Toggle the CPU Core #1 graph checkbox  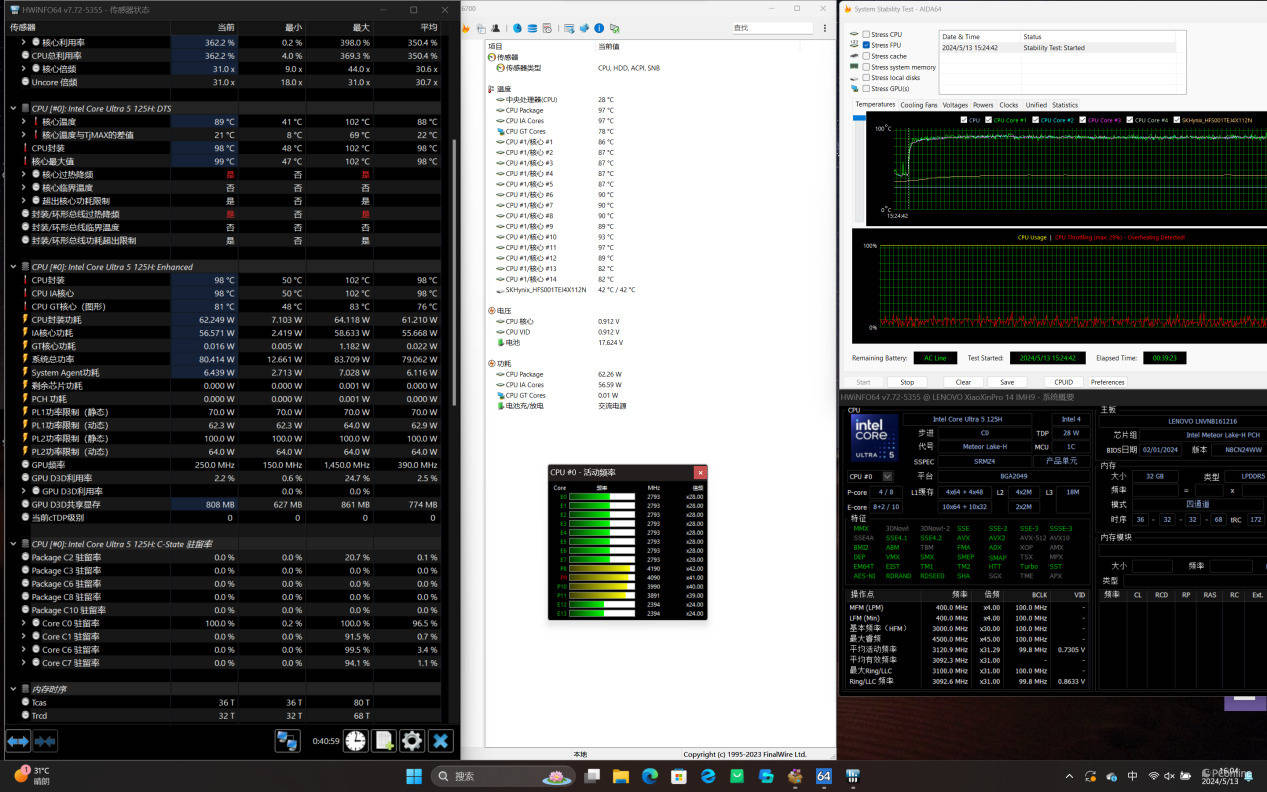coord(989,120)
